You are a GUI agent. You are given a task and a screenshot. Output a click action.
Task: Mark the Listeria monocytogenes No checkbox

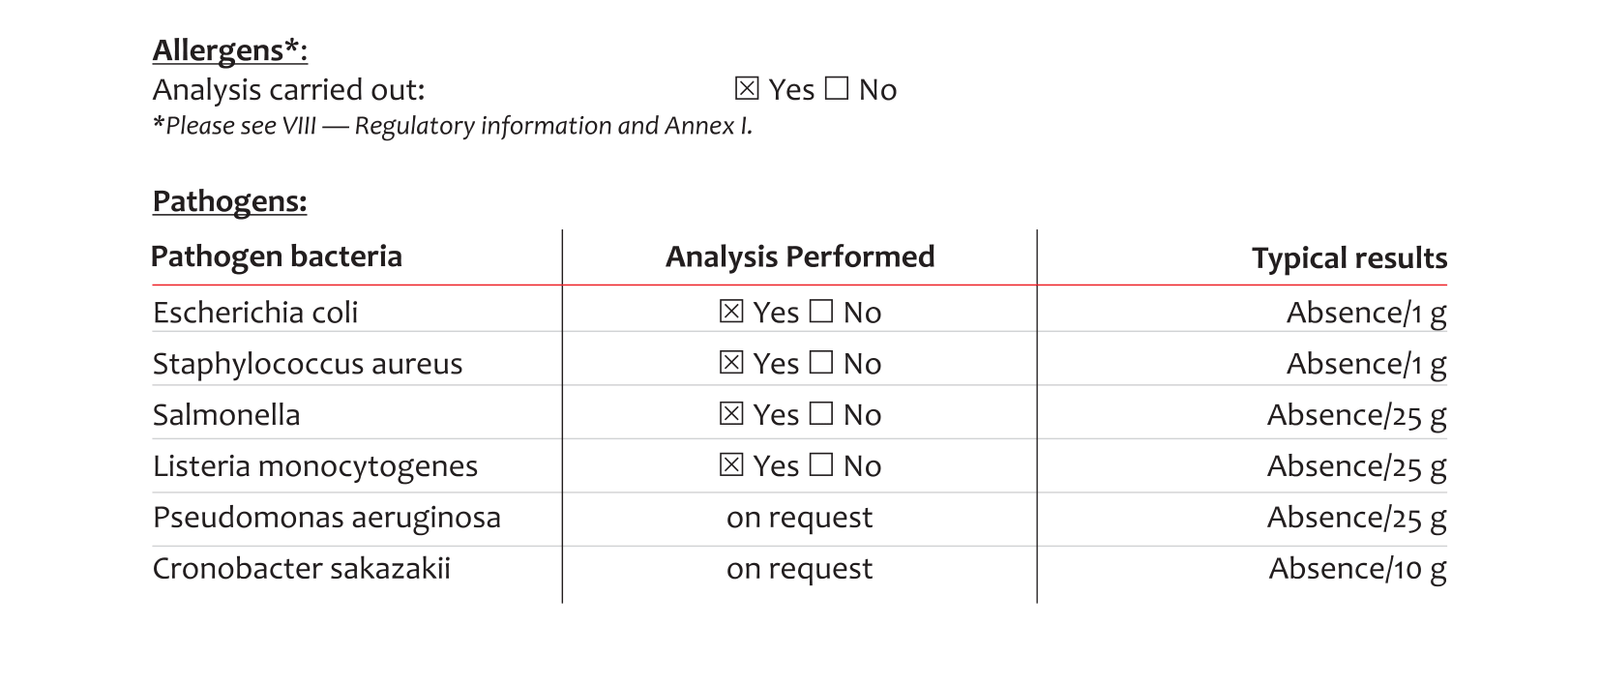821,465
